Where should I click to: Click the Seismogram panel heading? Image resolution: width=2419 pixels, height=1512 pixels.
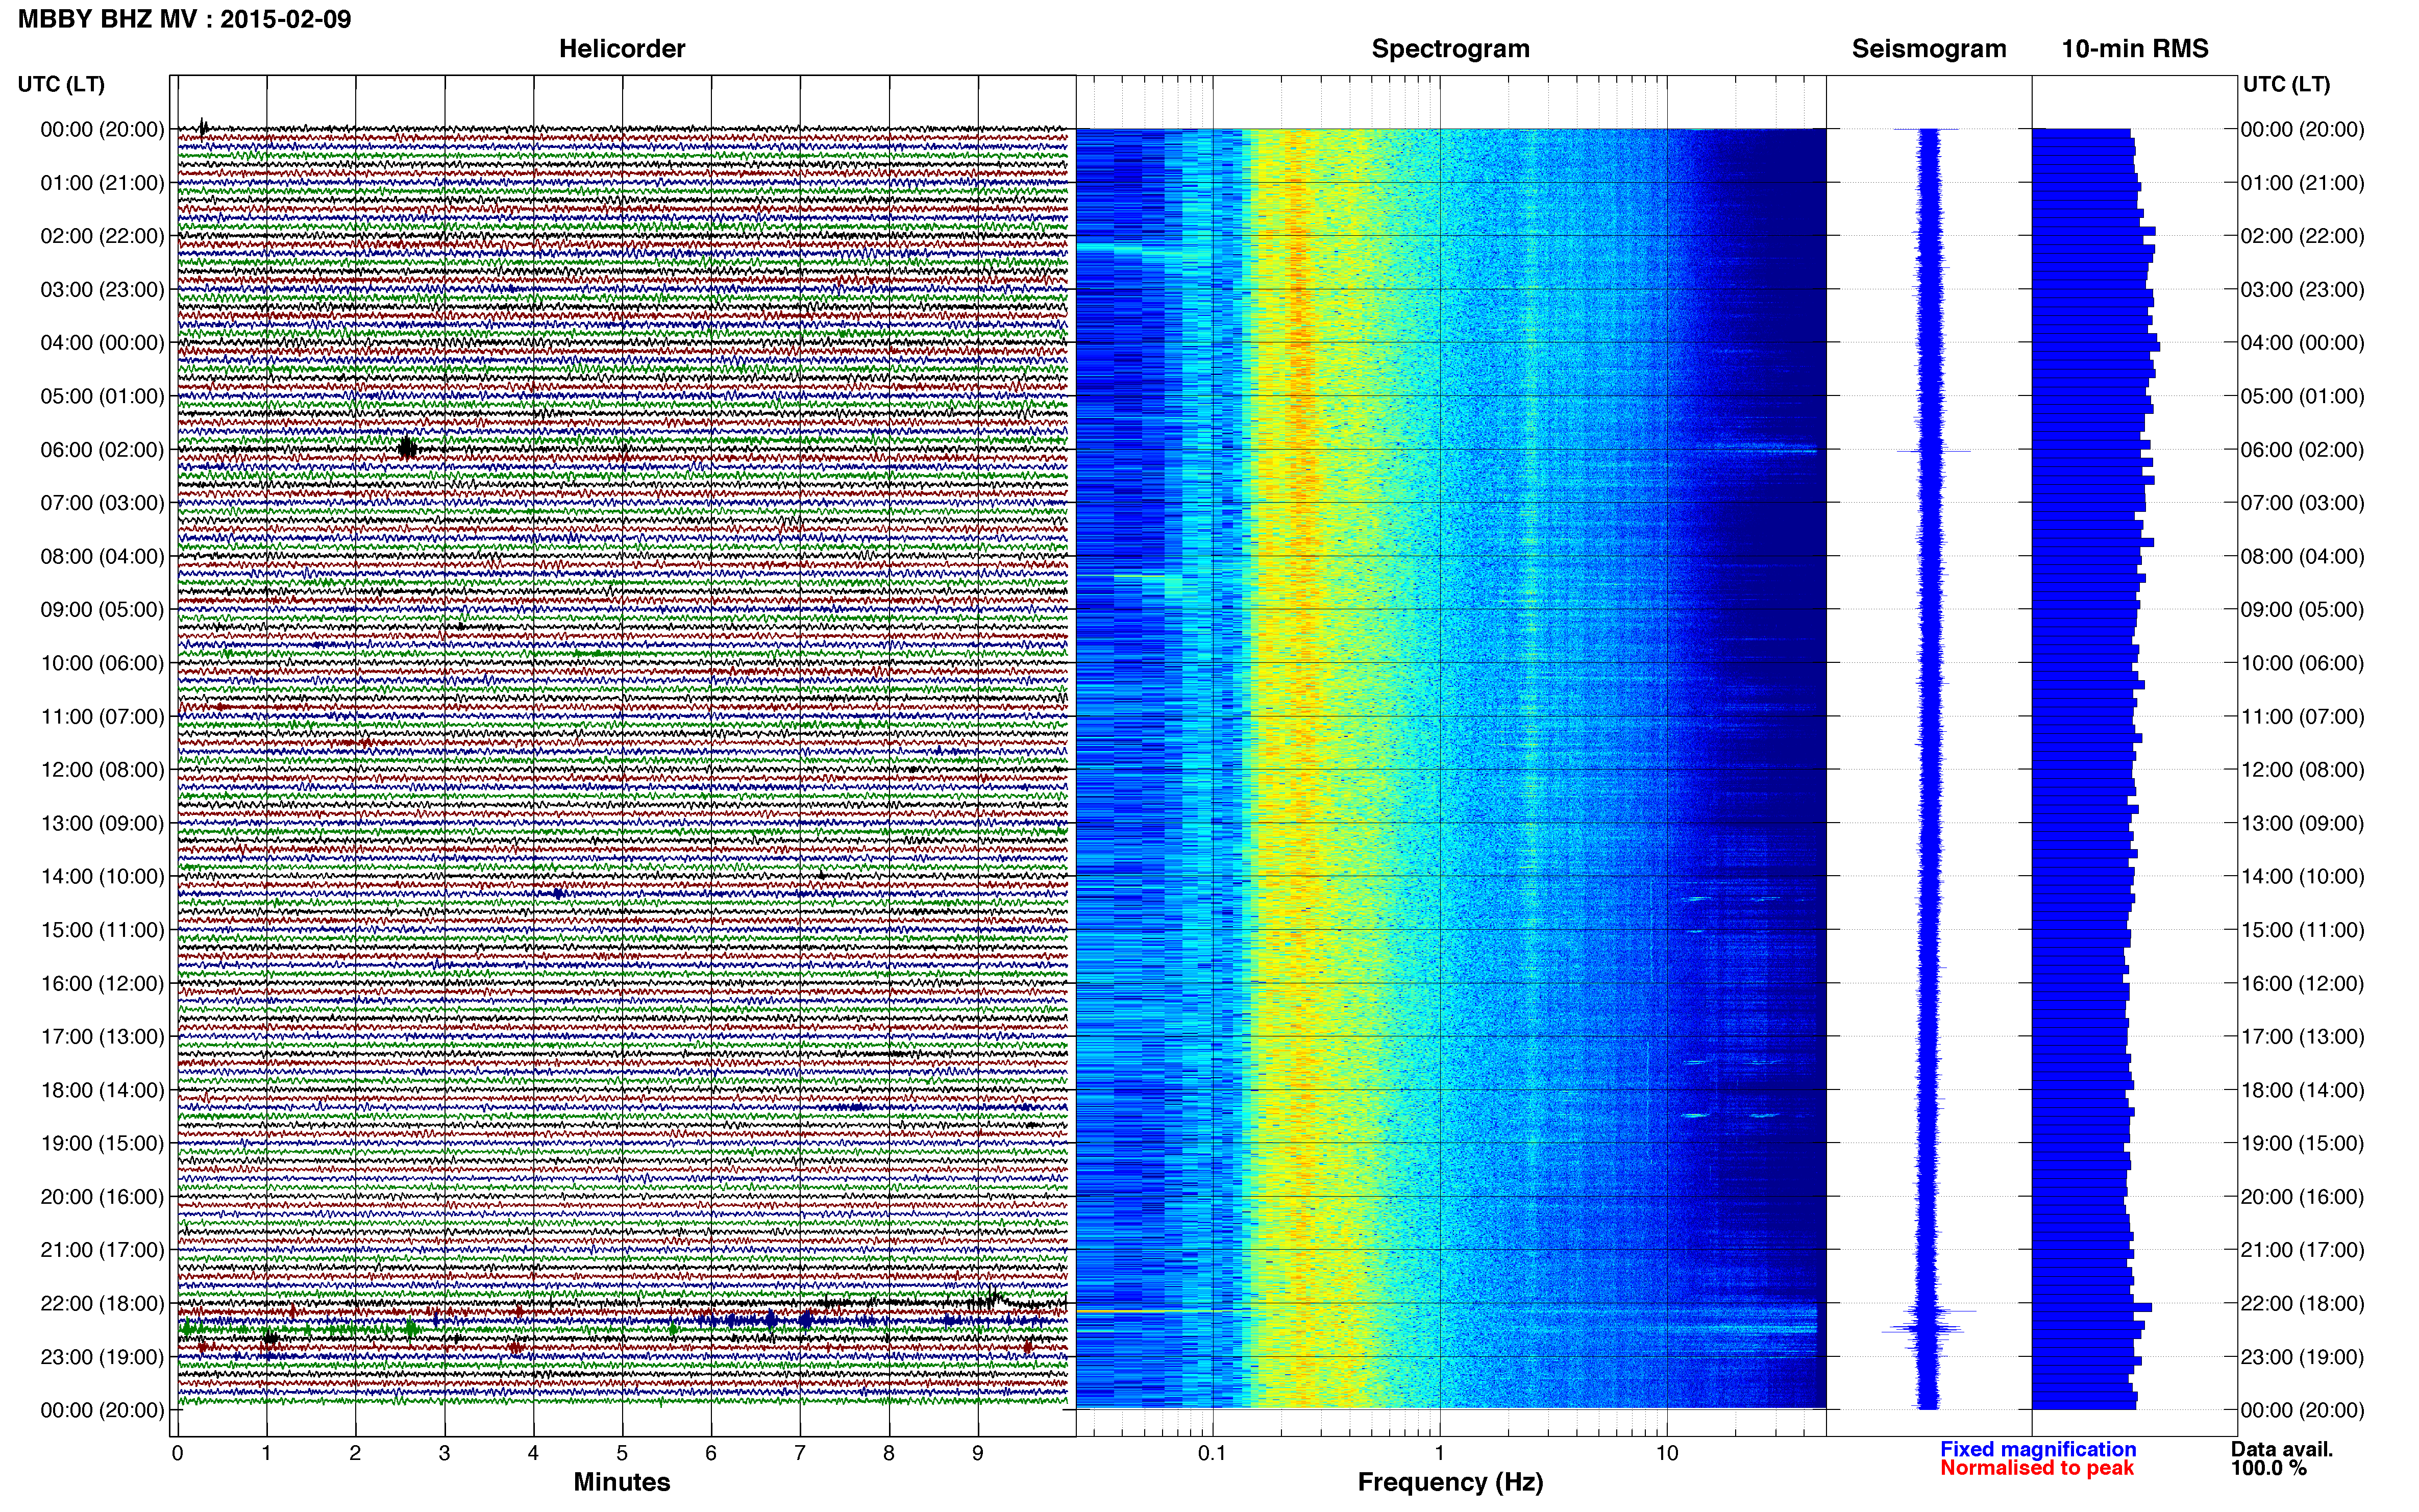pos(1929,49)
